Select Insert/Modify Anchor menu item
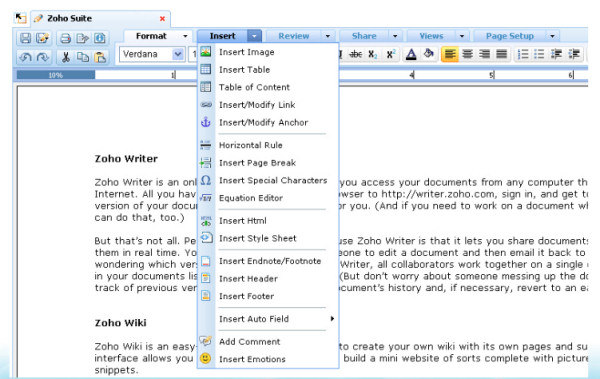600x379 pixels. click(x=268, y=123)
